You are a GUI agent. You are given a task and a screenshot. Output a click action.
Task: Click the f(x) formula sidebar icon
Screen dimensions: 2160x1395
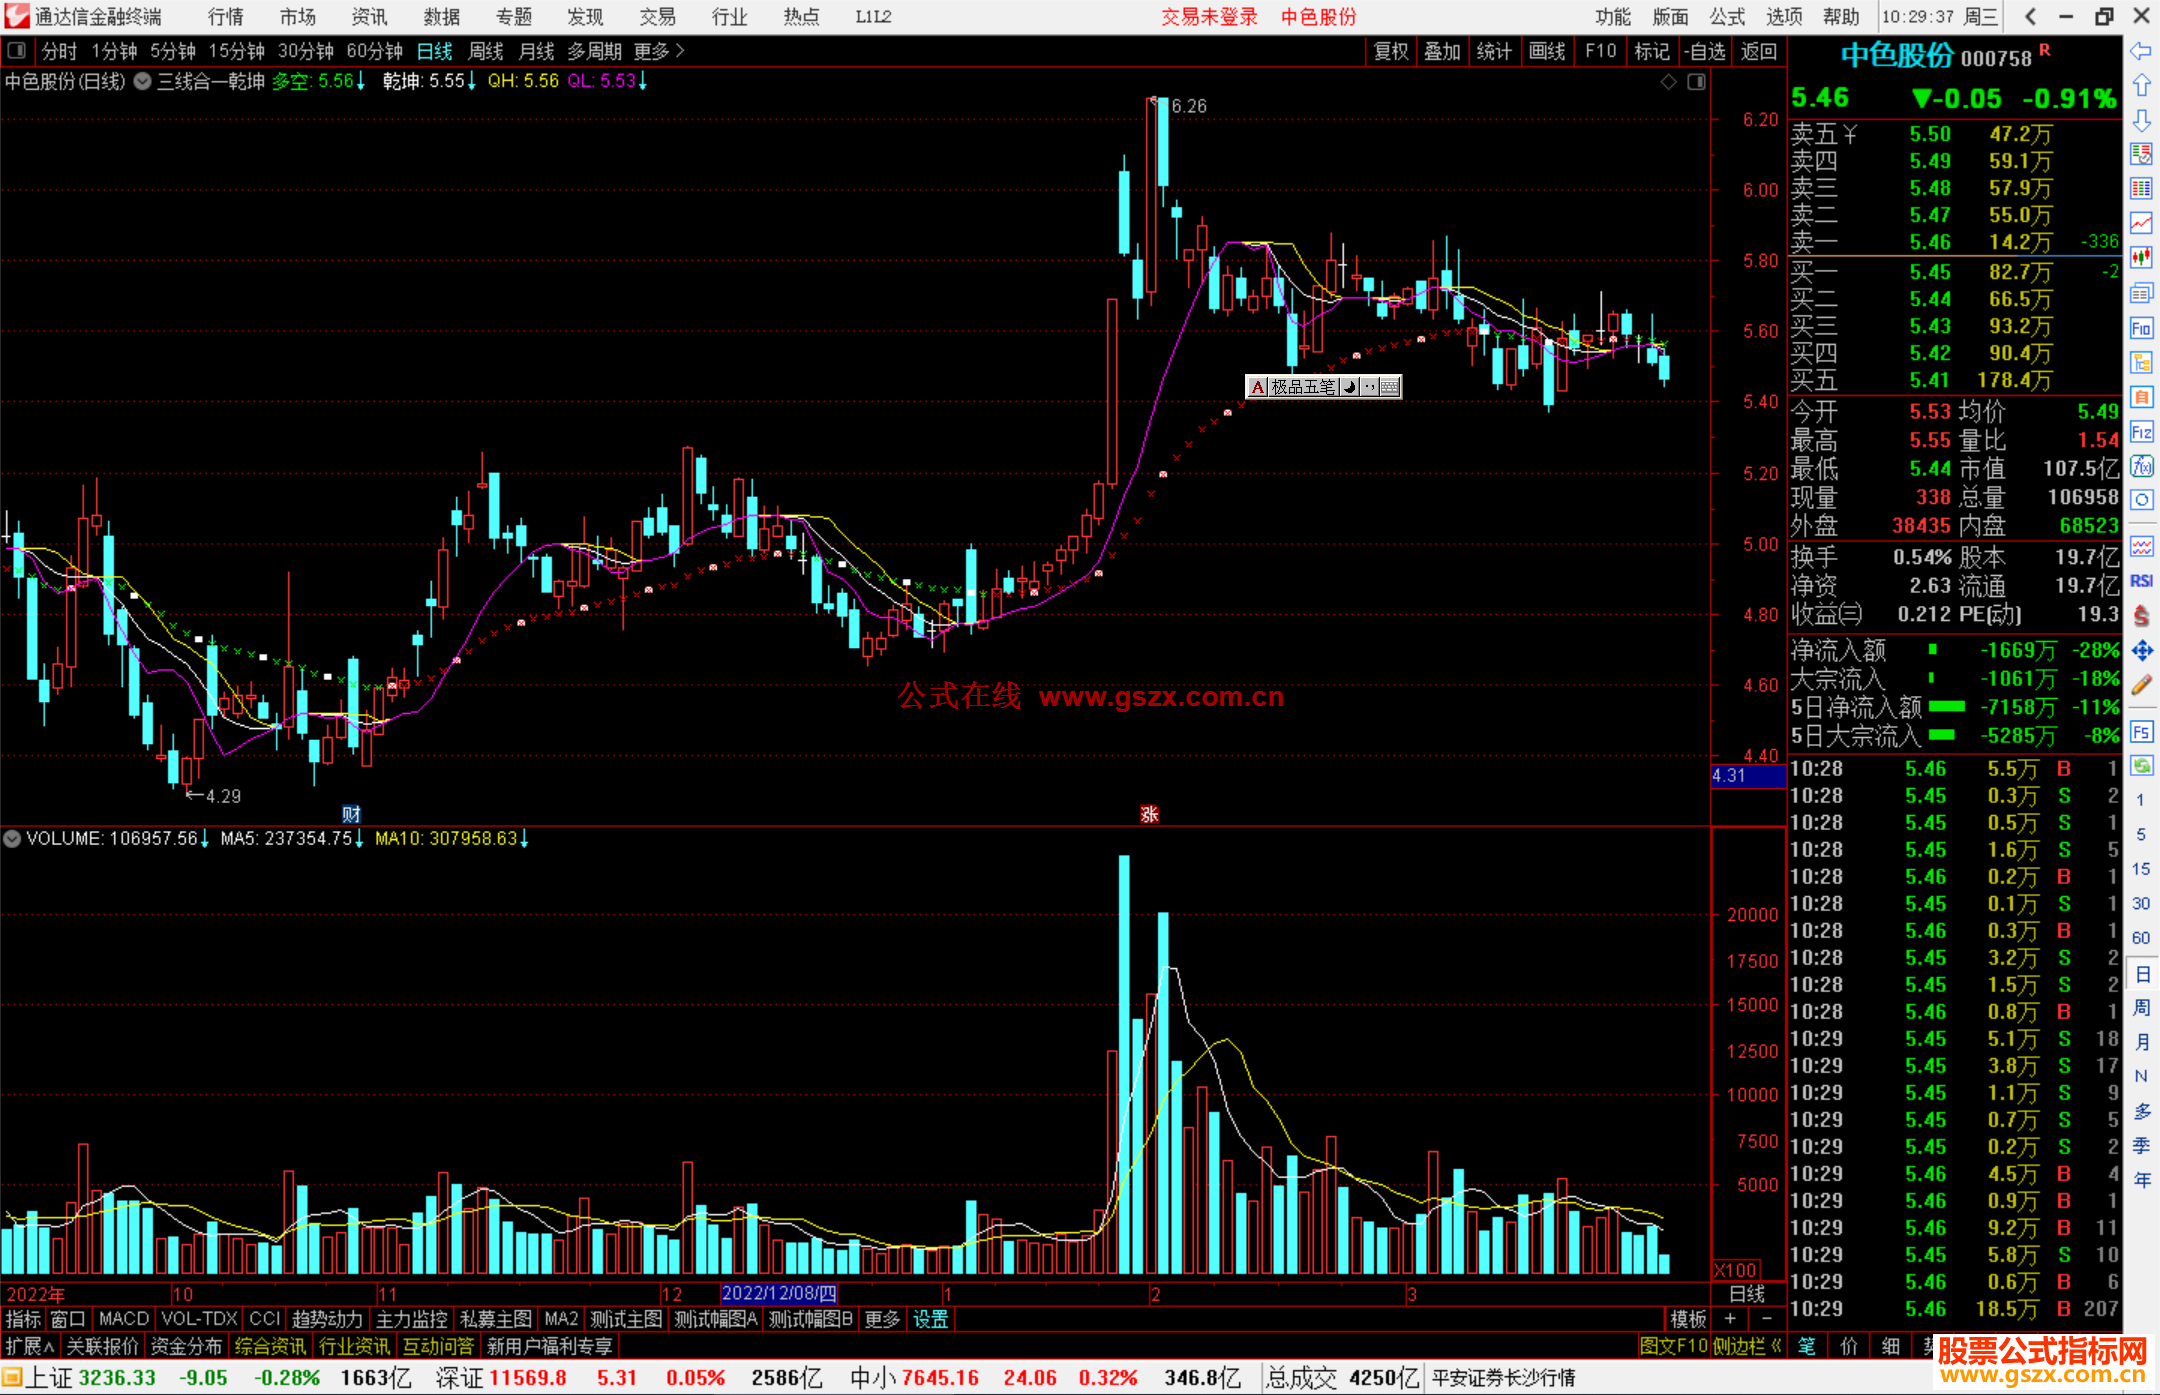pos(2141,466)
